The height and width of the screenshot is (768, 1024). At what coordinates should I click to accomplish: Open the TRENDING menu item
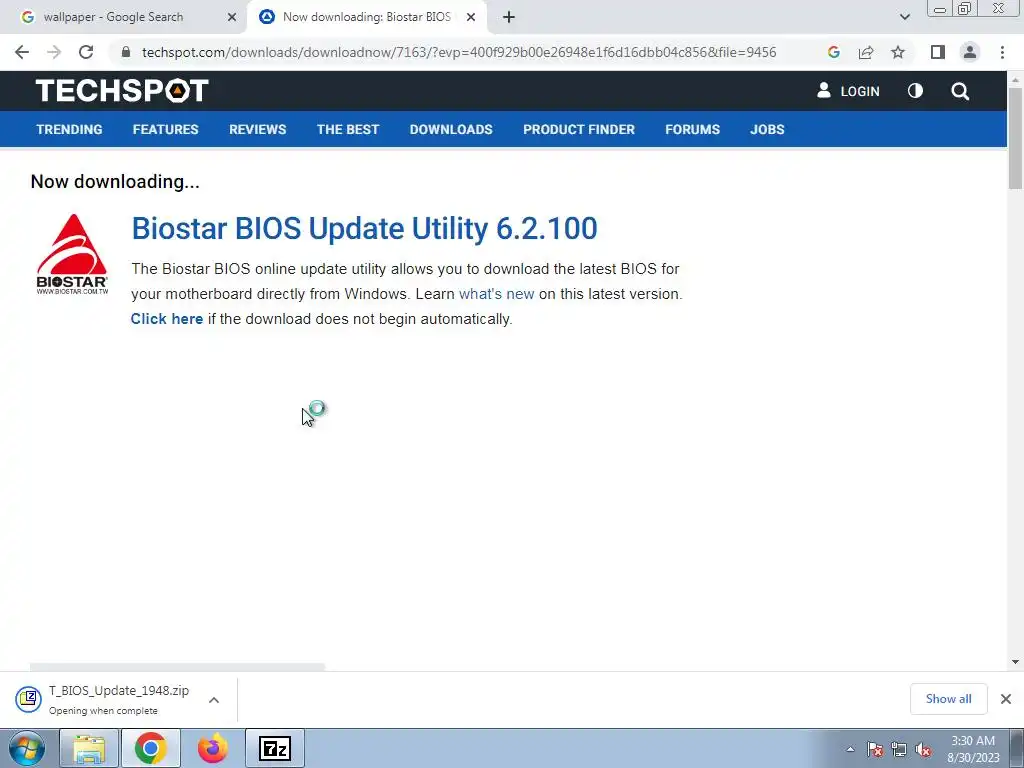coord(69,129)
